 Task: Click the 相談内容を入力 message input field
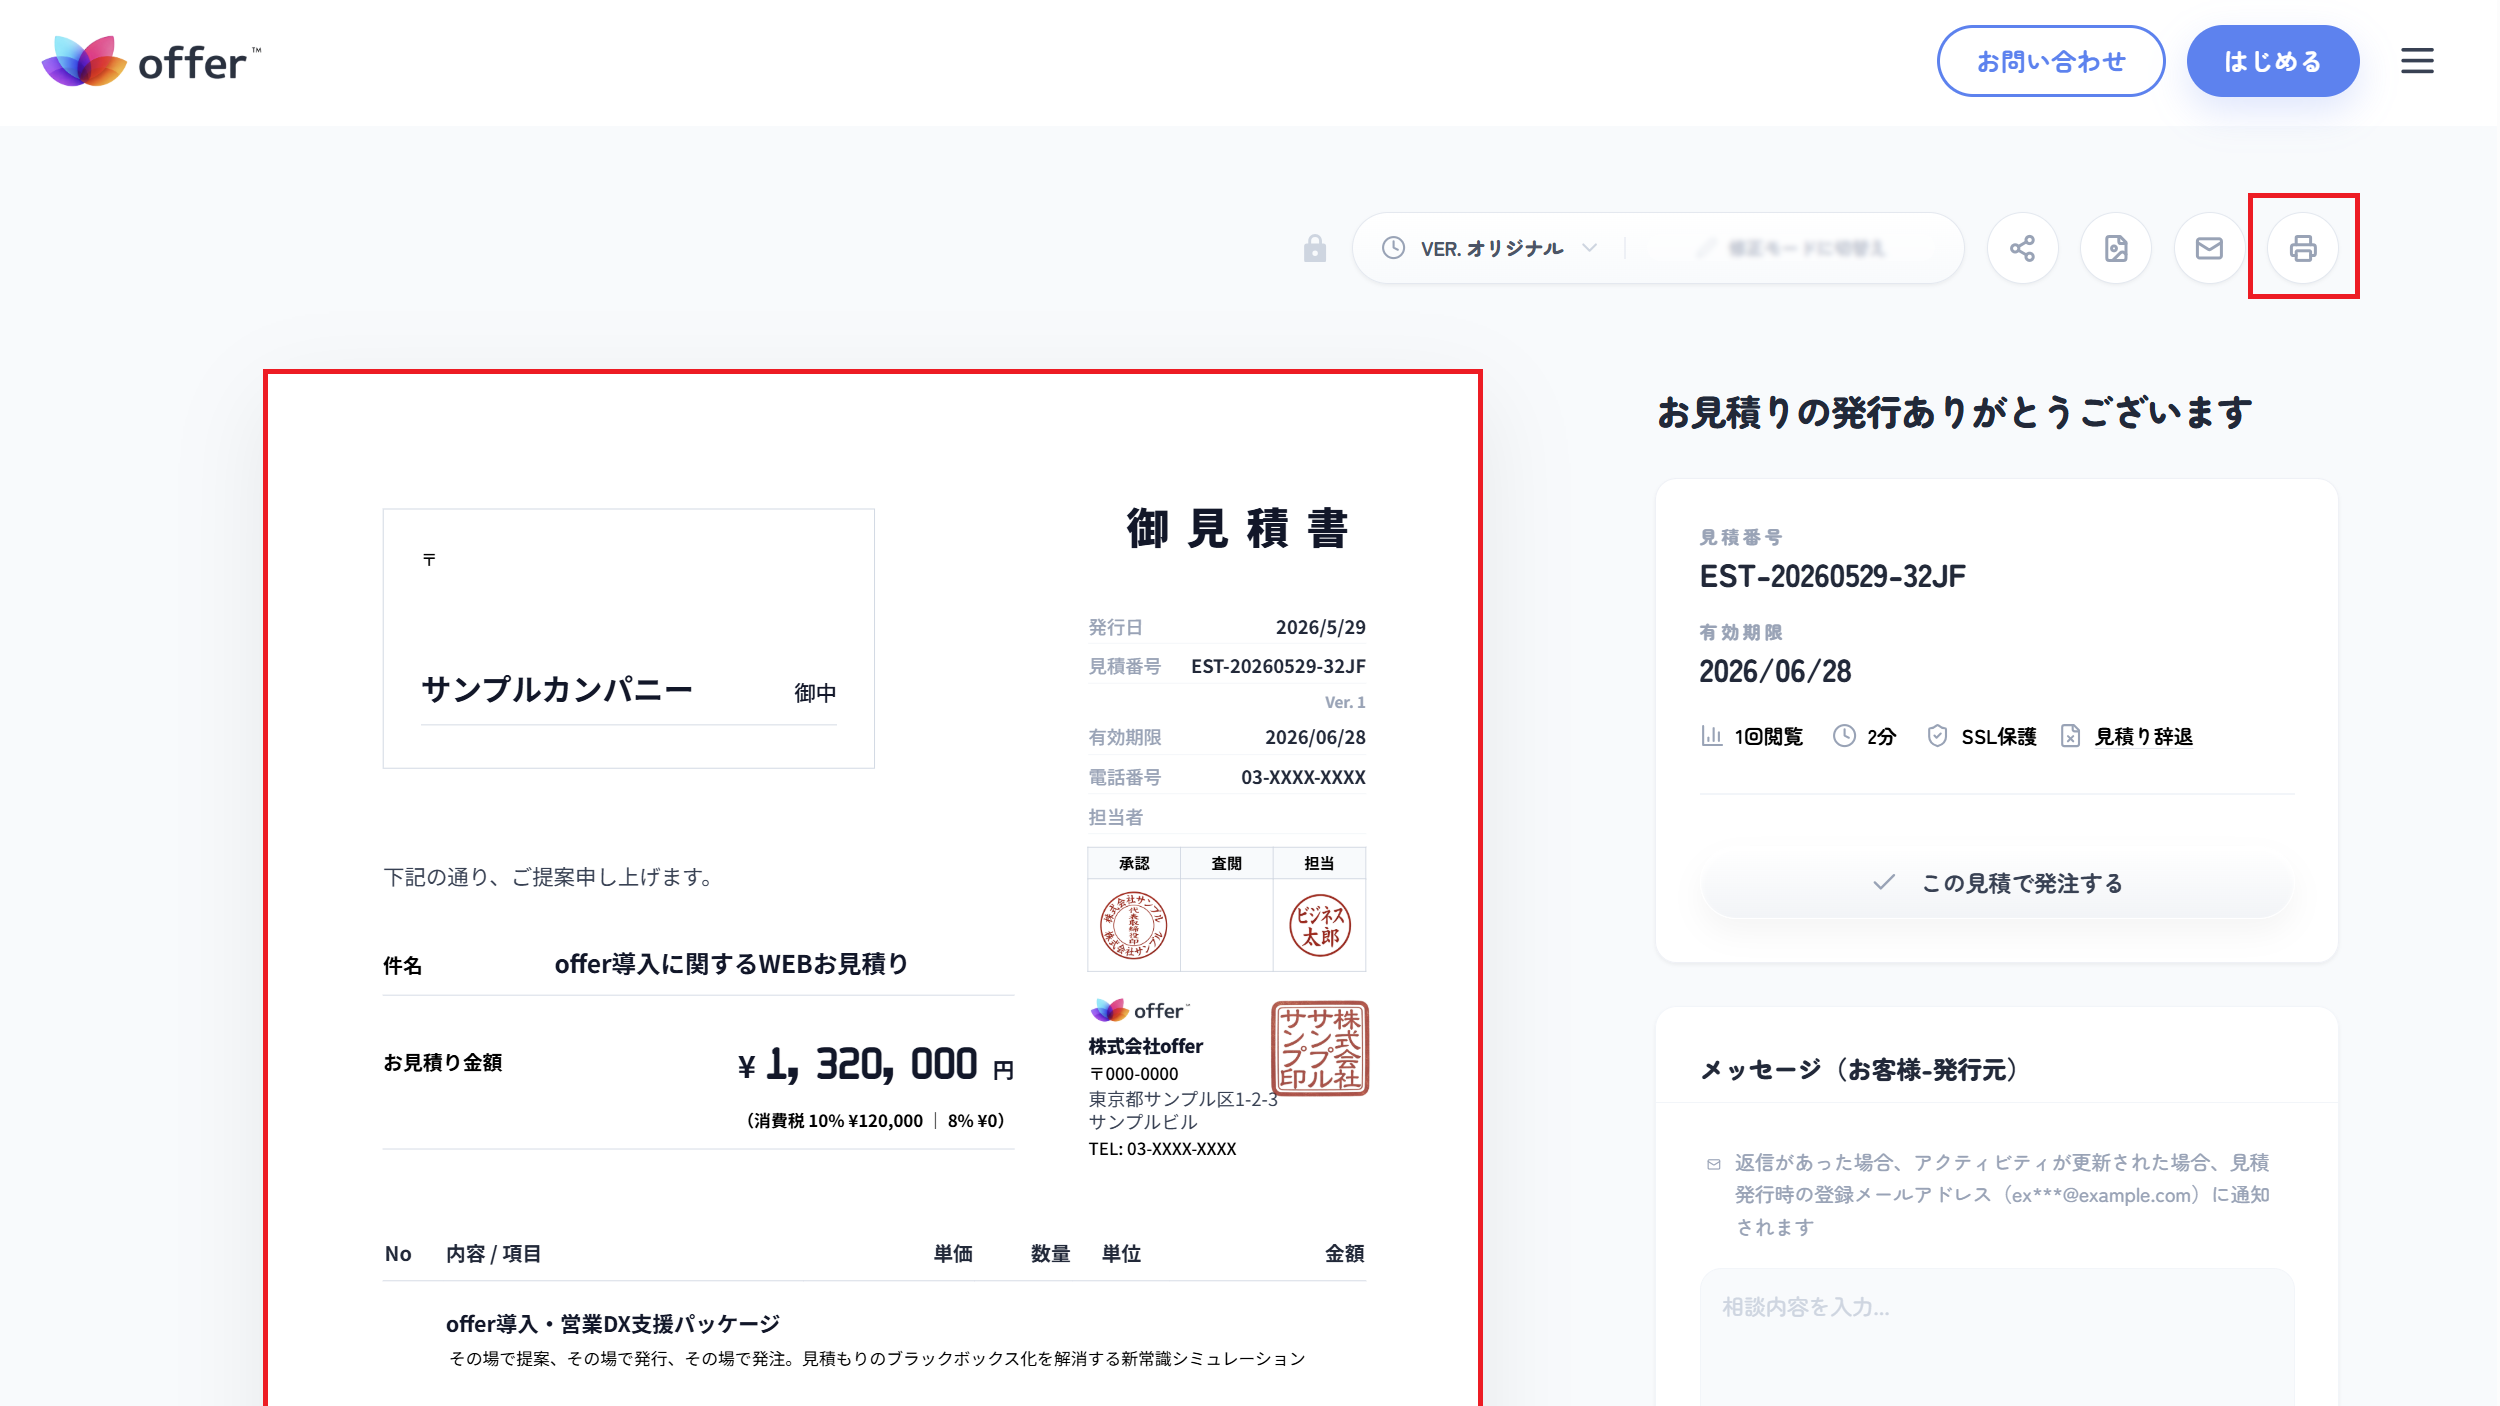(1996, 1336)
